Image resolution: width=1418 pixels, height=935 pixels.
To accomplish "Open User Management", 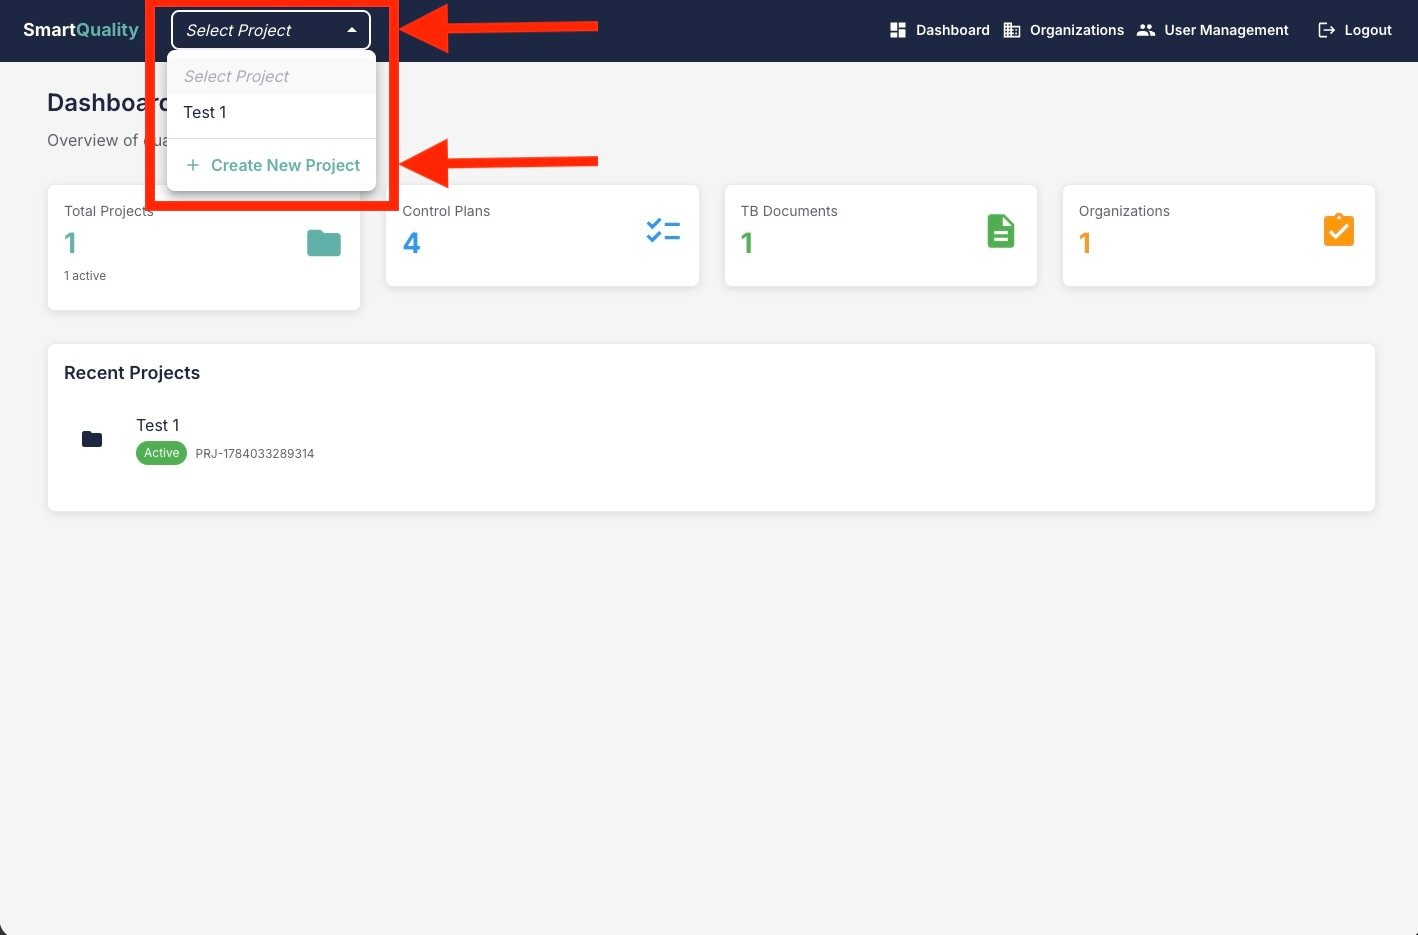I will tap(1213, 30).
